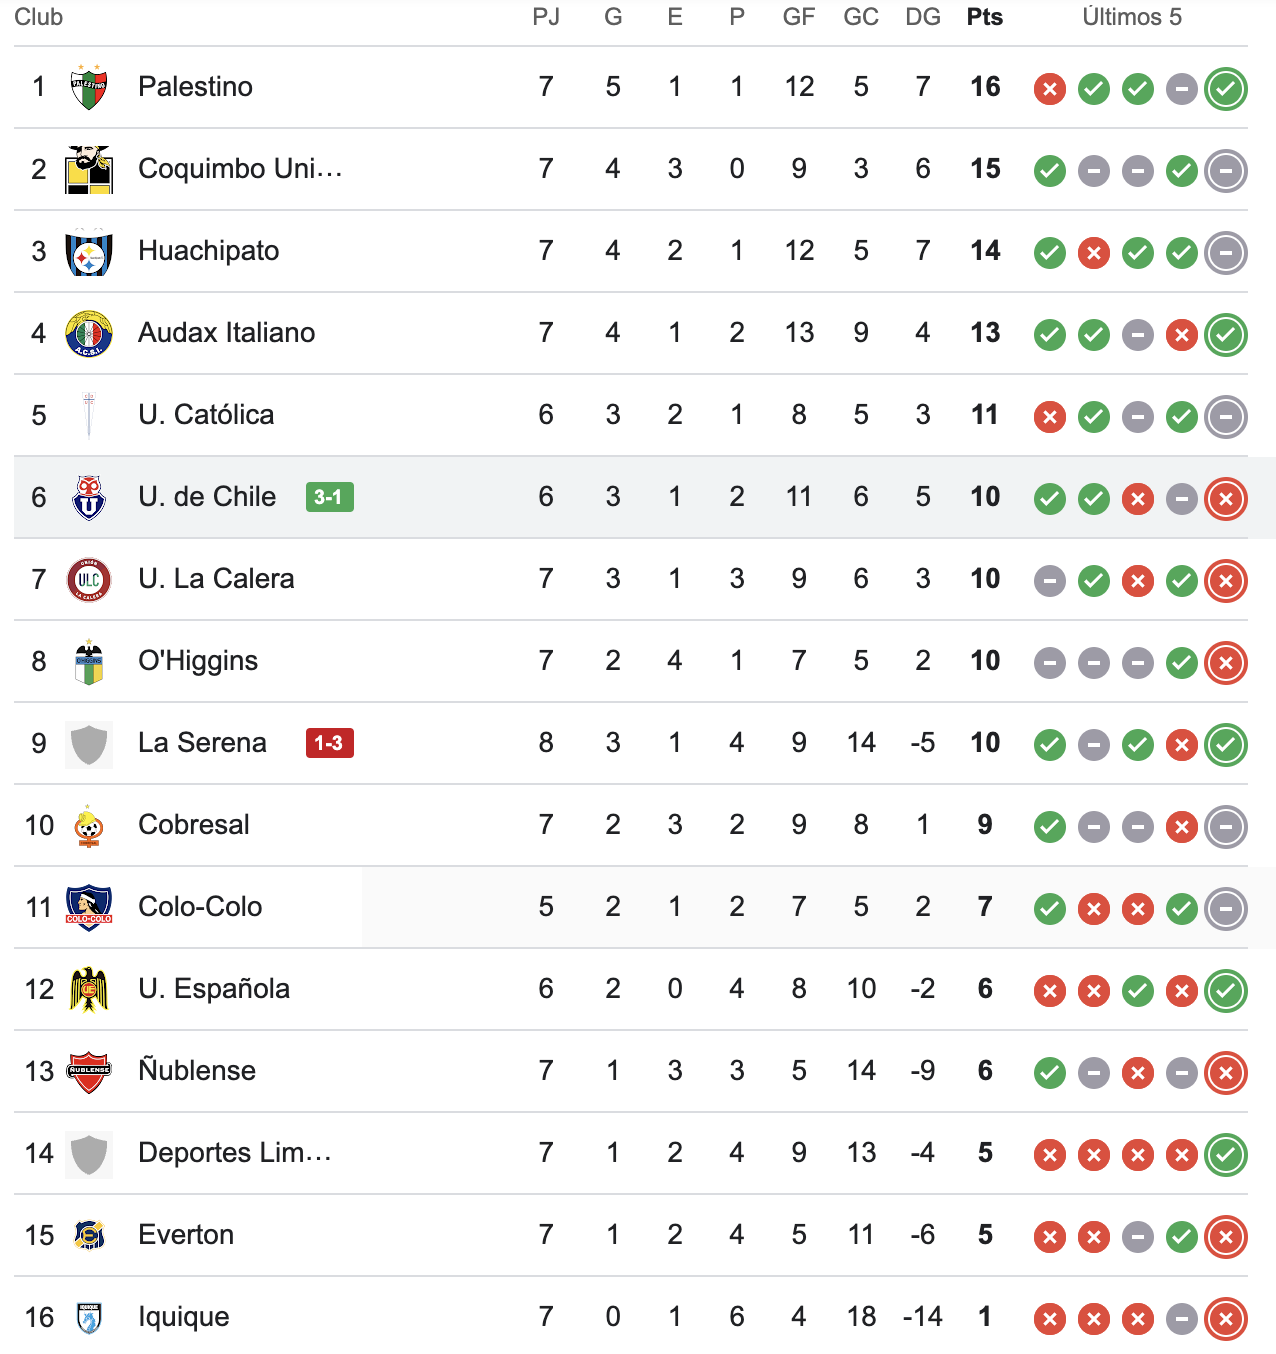Viewport: 1276px width, 1354px height.
Task: Select the Everton team row name
Action: [186, 1235]
